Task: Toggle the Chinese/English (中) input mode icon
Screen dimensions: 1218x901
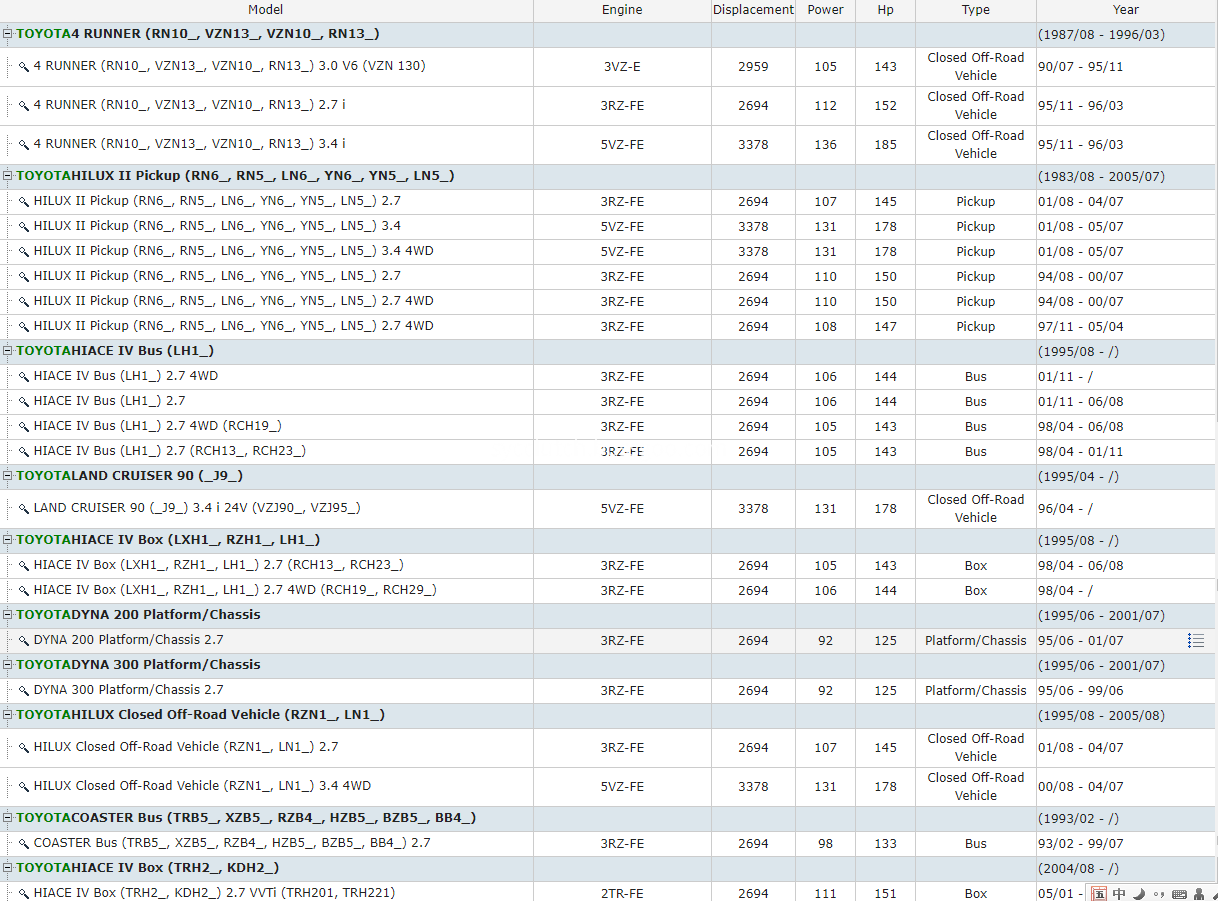Action: tap(1120, 894)
